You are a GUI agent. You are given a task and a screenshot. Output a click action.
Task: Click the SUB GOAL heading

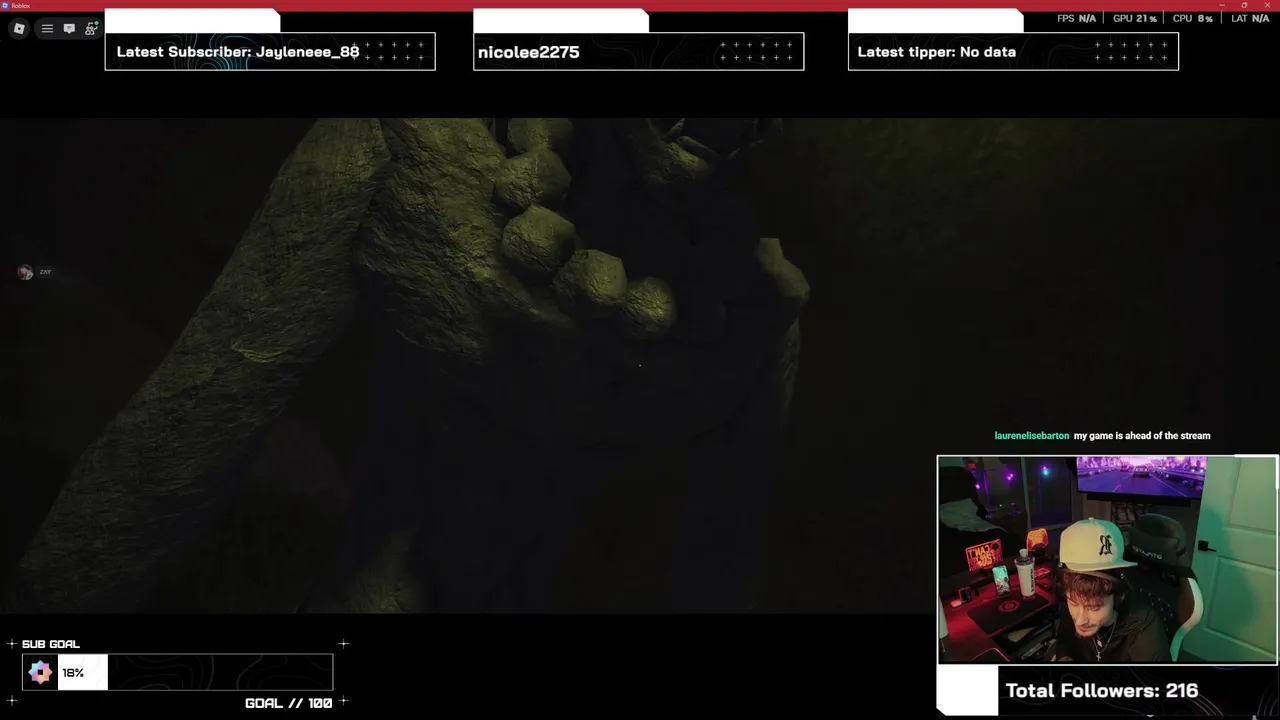51,644
